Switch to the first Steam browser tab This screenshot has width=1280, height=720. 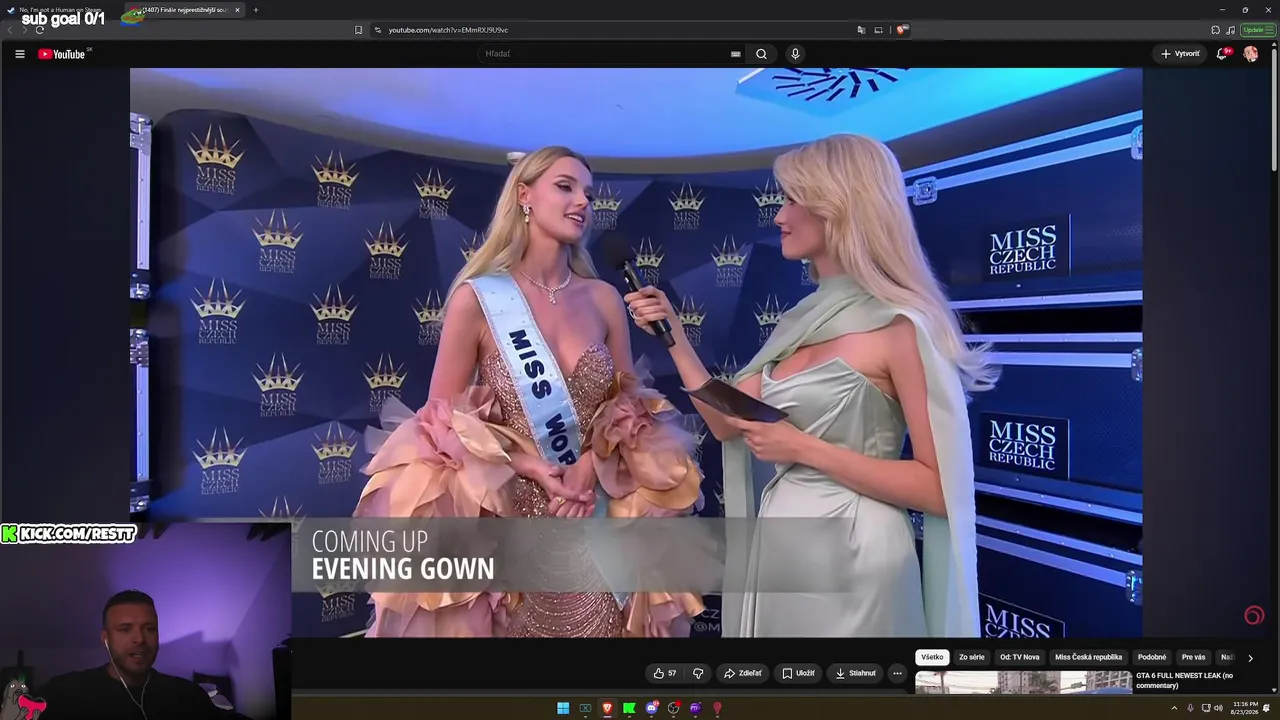click(x=60, y=10)
